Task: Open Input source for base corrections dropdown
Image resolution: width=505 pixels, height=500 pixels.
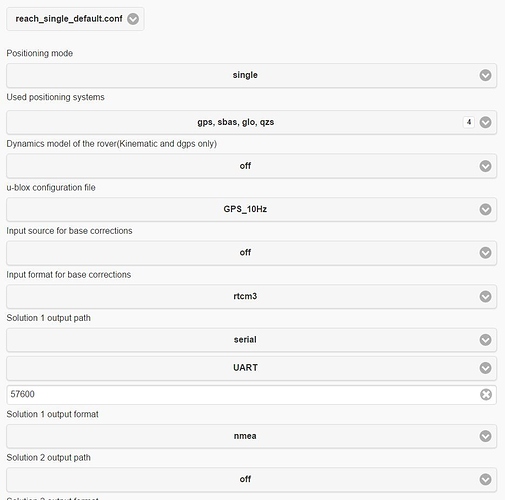Action: coord(251,253)
